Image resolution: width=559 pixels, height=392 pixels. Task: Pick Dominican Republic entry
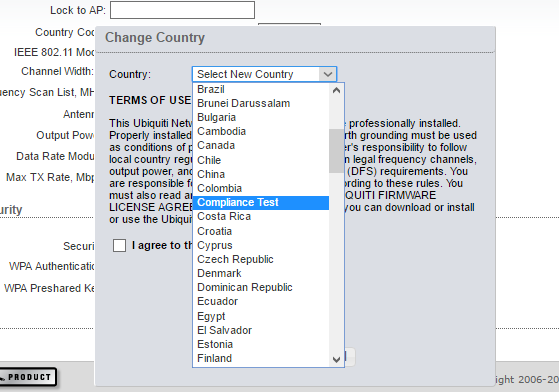pos(261,287)
